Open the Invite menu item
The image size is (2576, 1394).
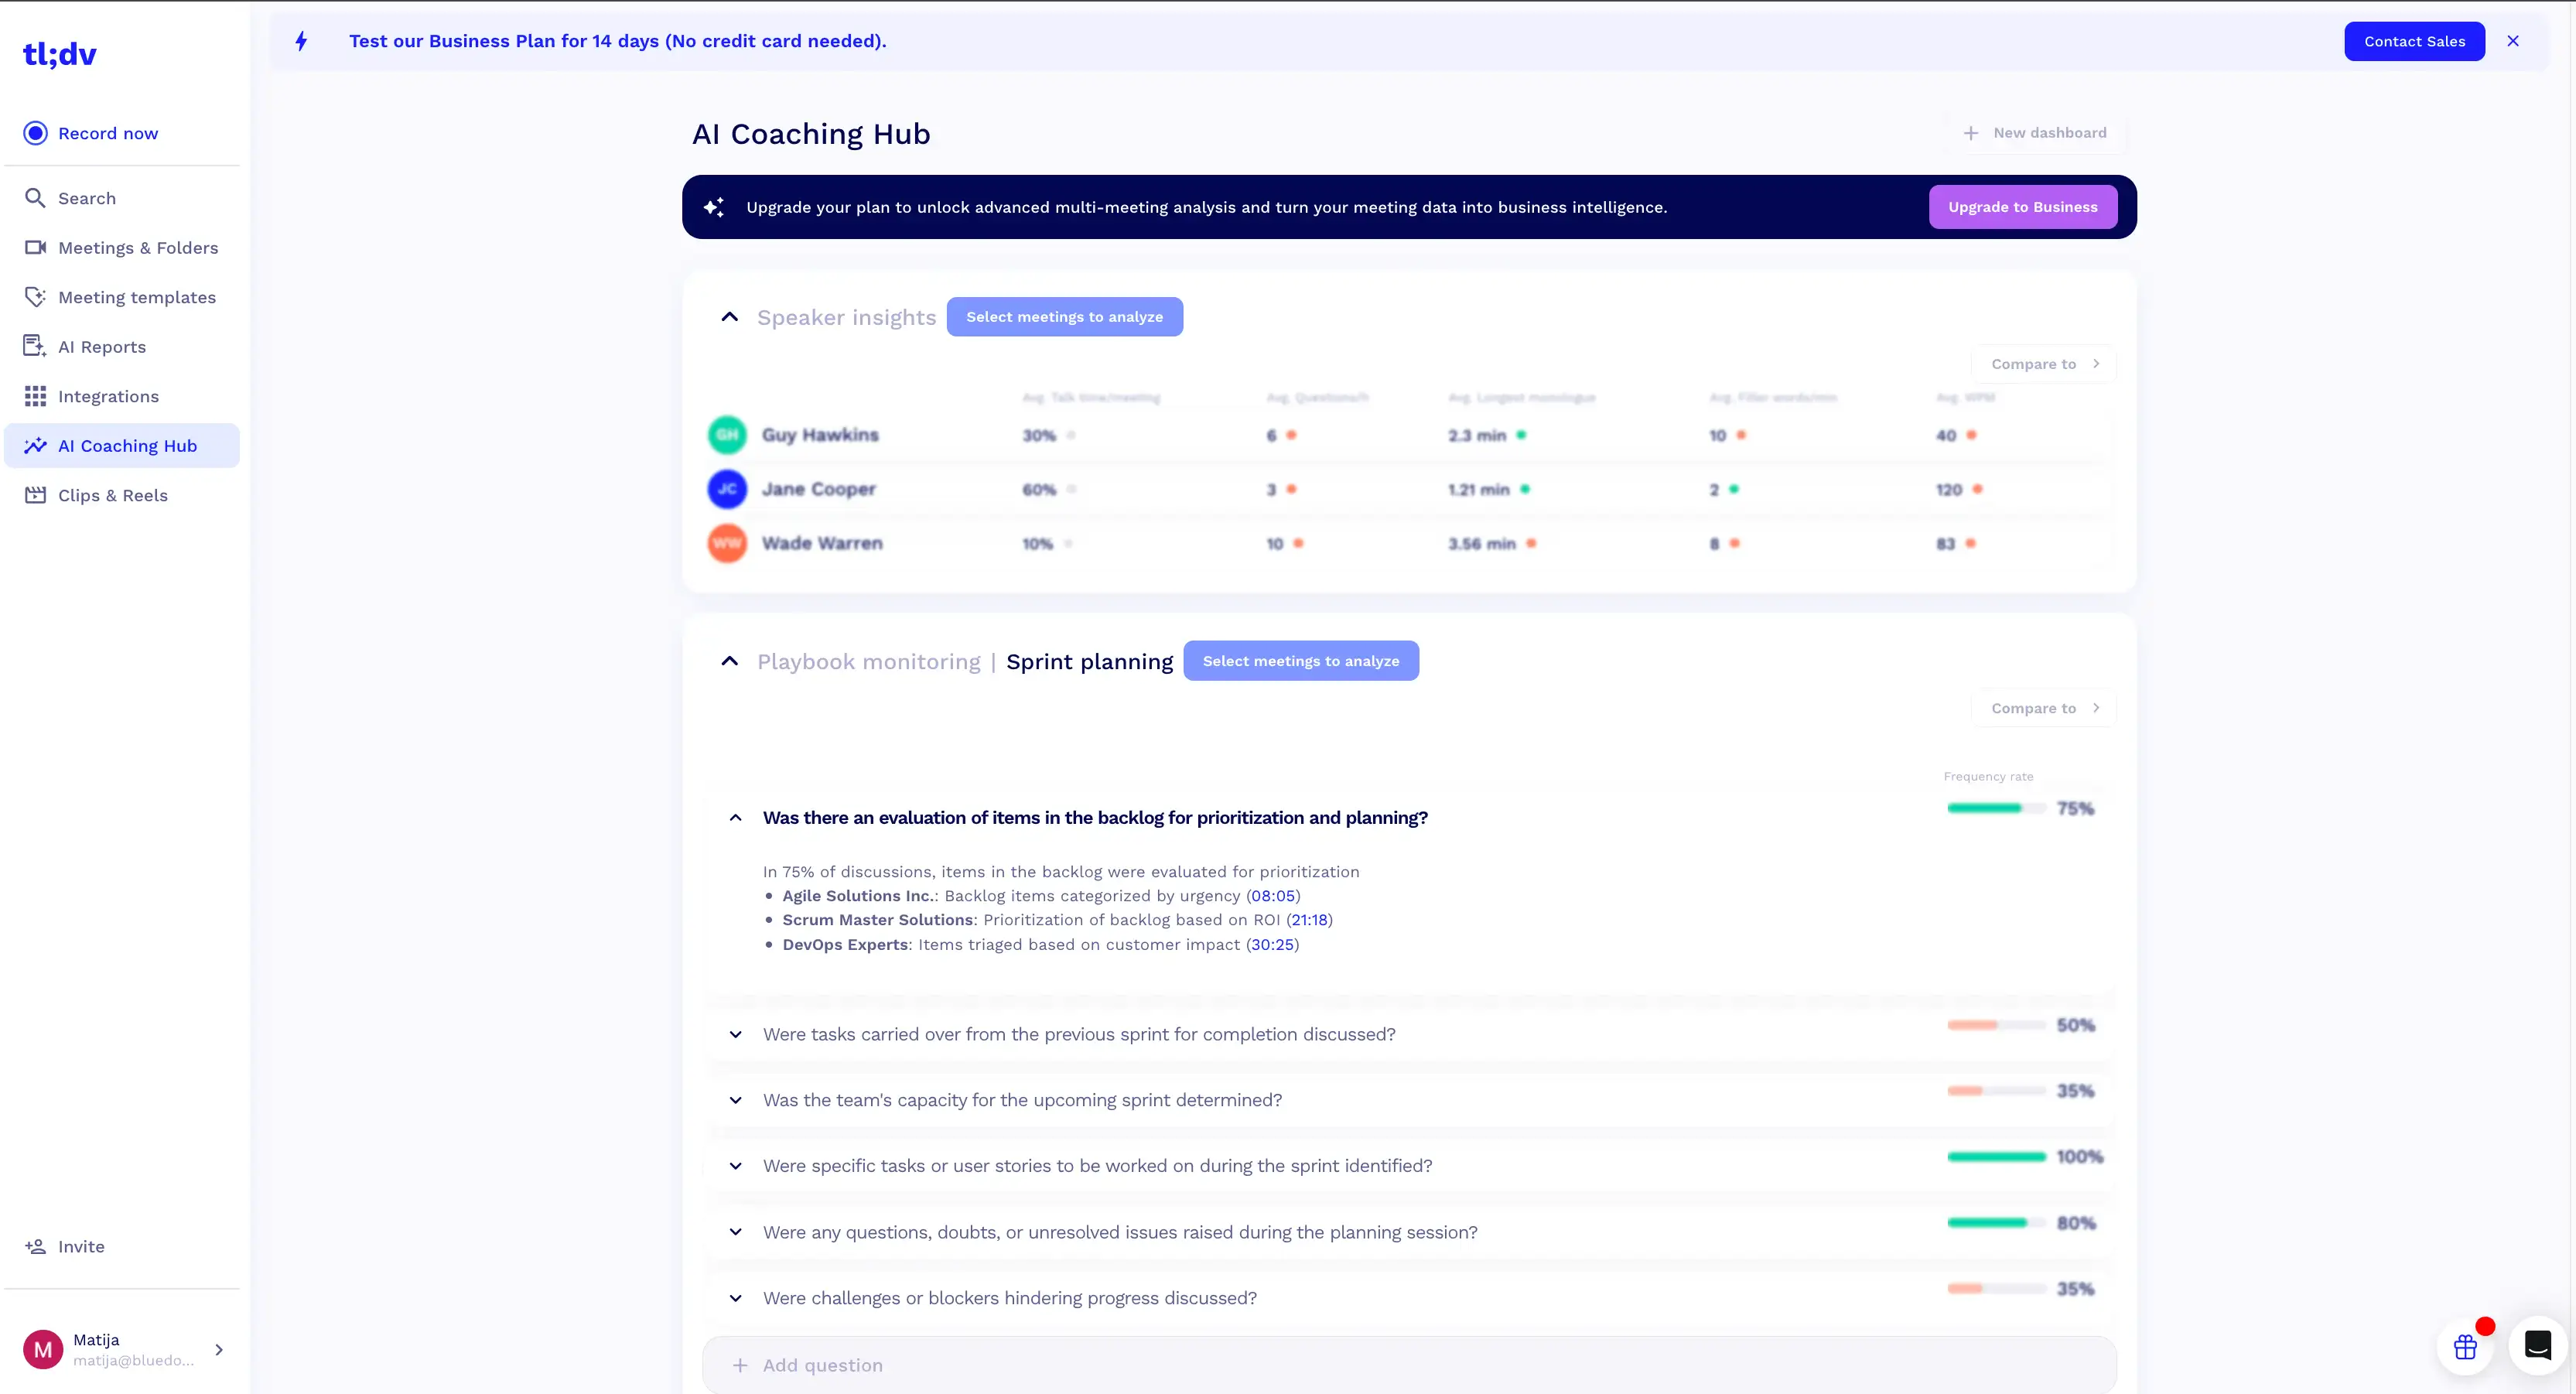[81, 1246]
